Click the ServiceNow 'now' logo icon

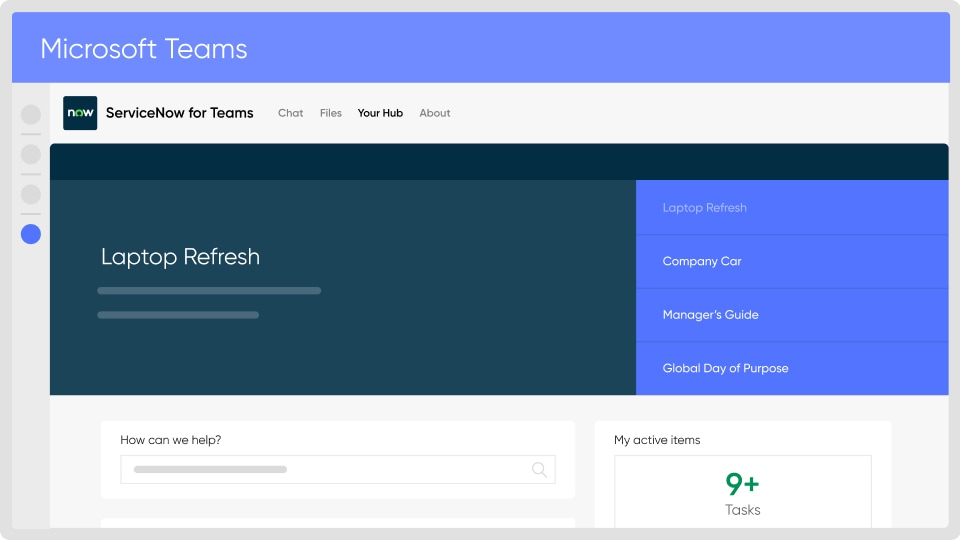80,113
